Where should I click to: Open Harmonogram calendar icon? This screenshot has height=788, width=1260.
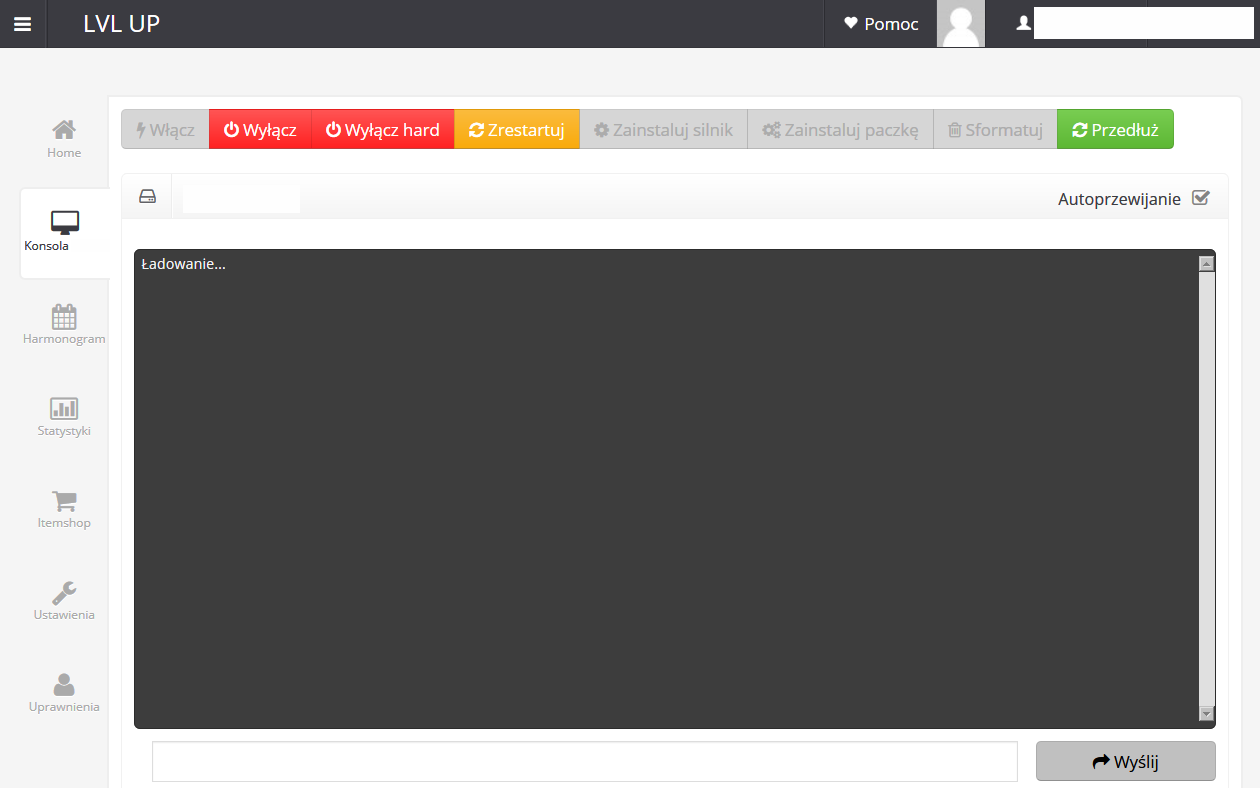64,317
